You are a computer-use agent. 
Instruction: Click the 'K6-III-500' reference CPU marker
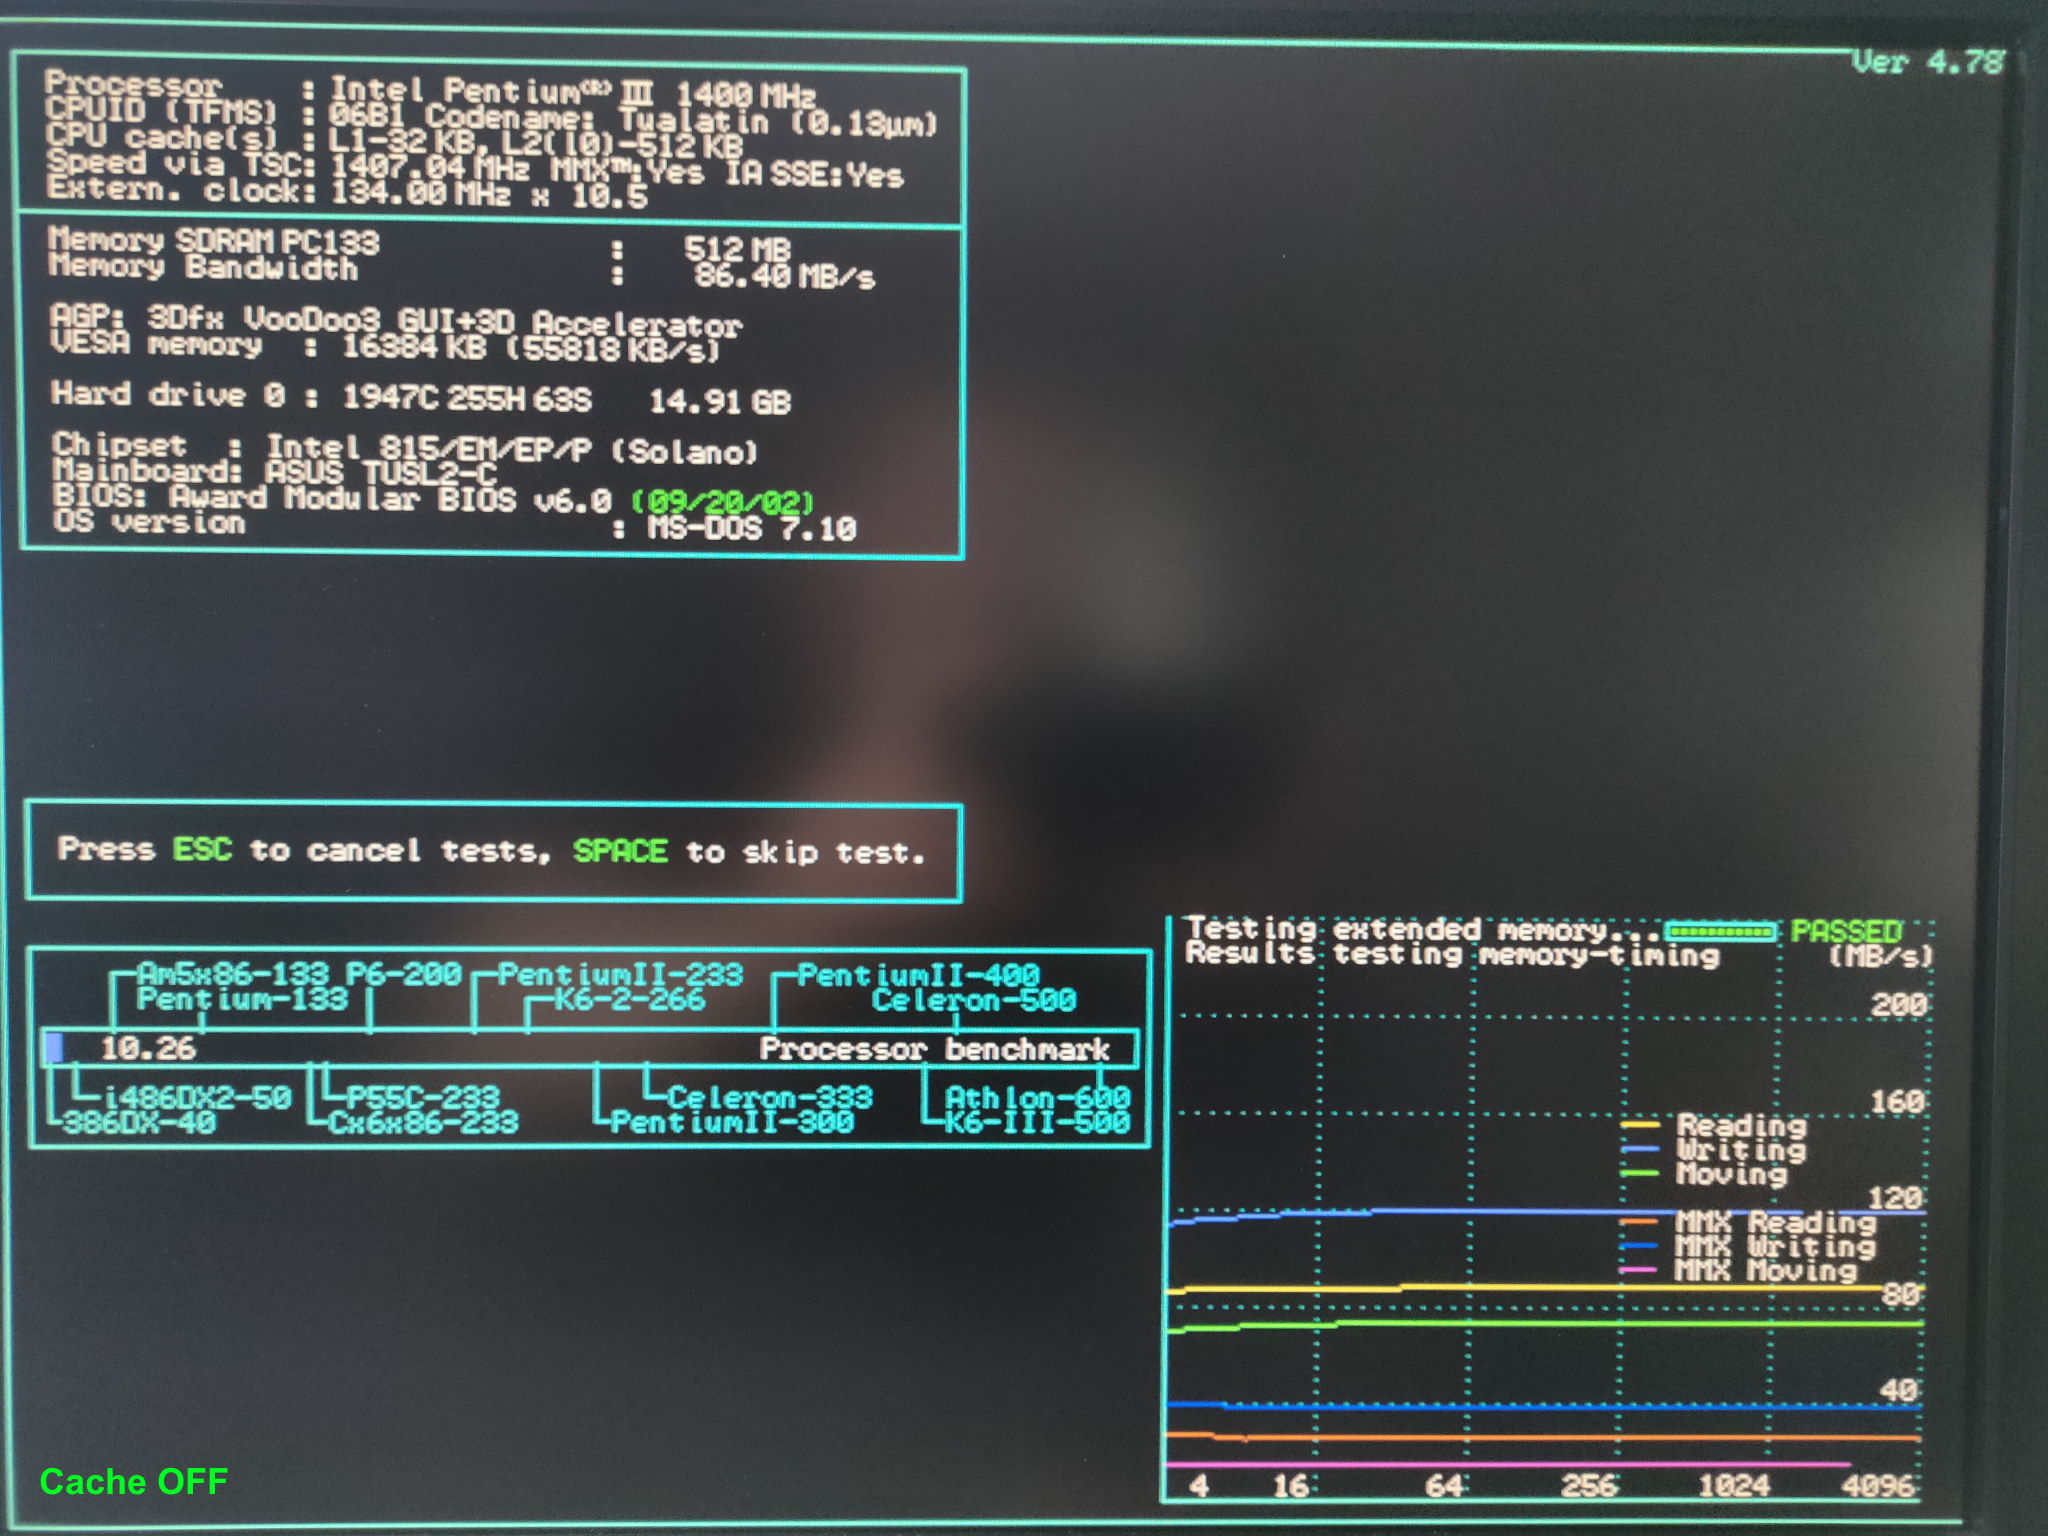[1037, 1122]
